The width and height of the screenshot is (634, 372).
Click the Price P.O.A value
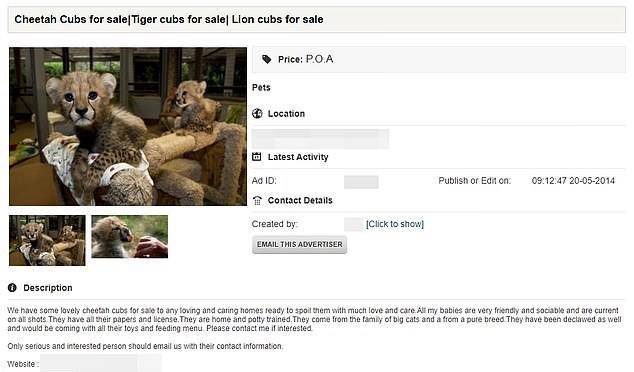pyautogui.click(x=319, y=59)
